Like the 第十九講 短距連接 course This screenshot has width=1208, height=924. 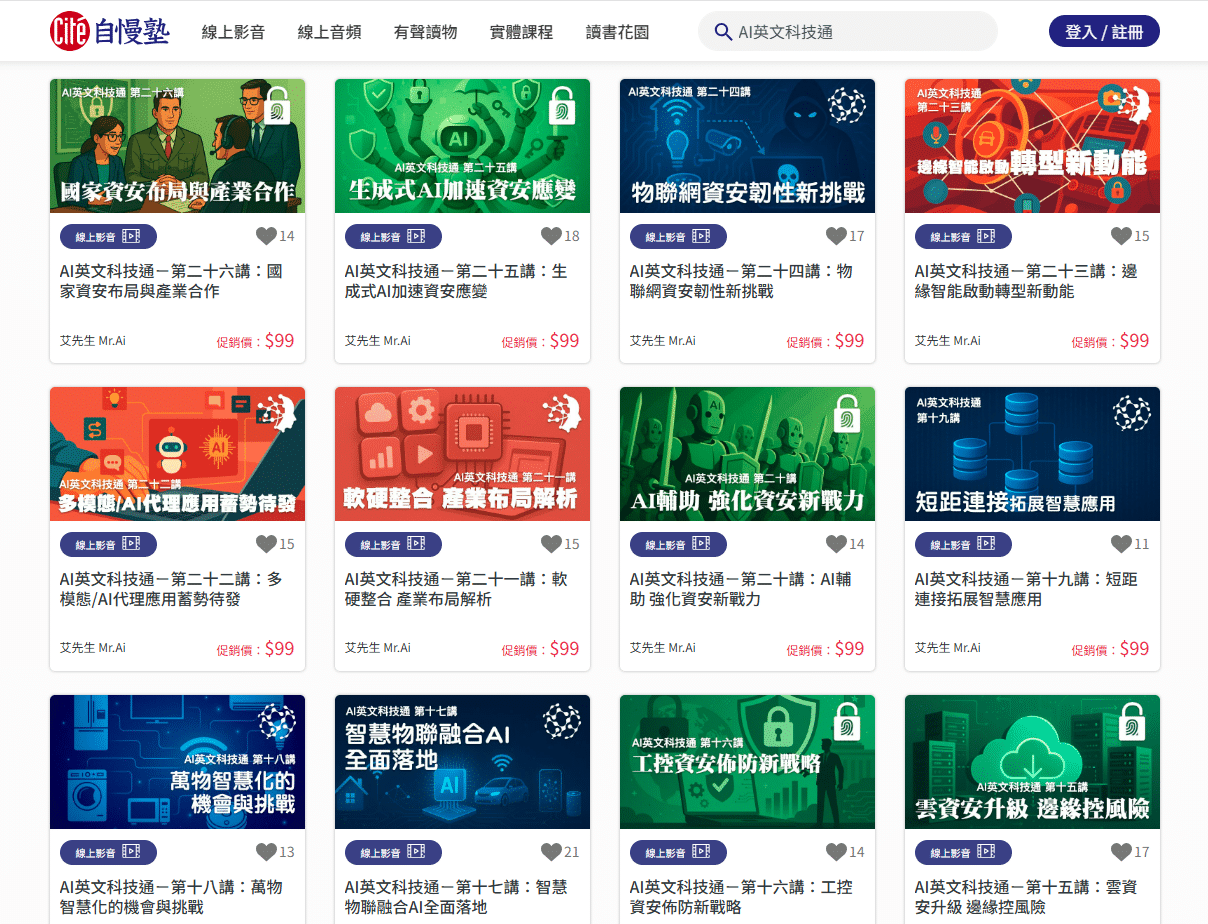[1121, 544]
